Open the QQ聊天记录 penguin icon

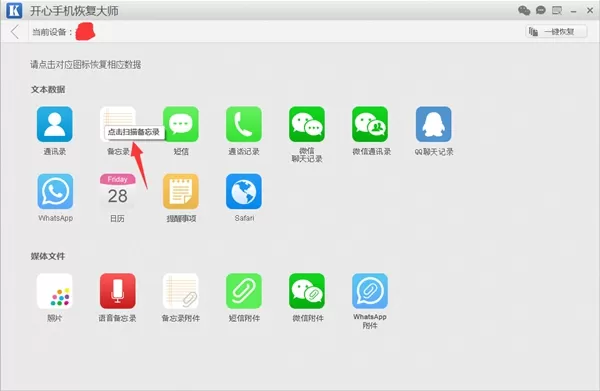[434, 124]
